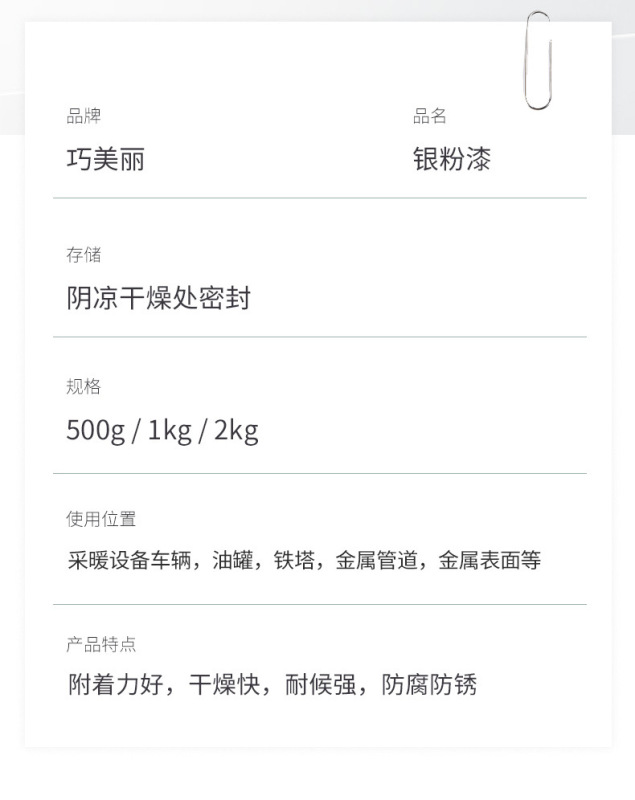Click the 规格 section label
Image resolution: width=635 pixels, height=800 pixels.
83,387
